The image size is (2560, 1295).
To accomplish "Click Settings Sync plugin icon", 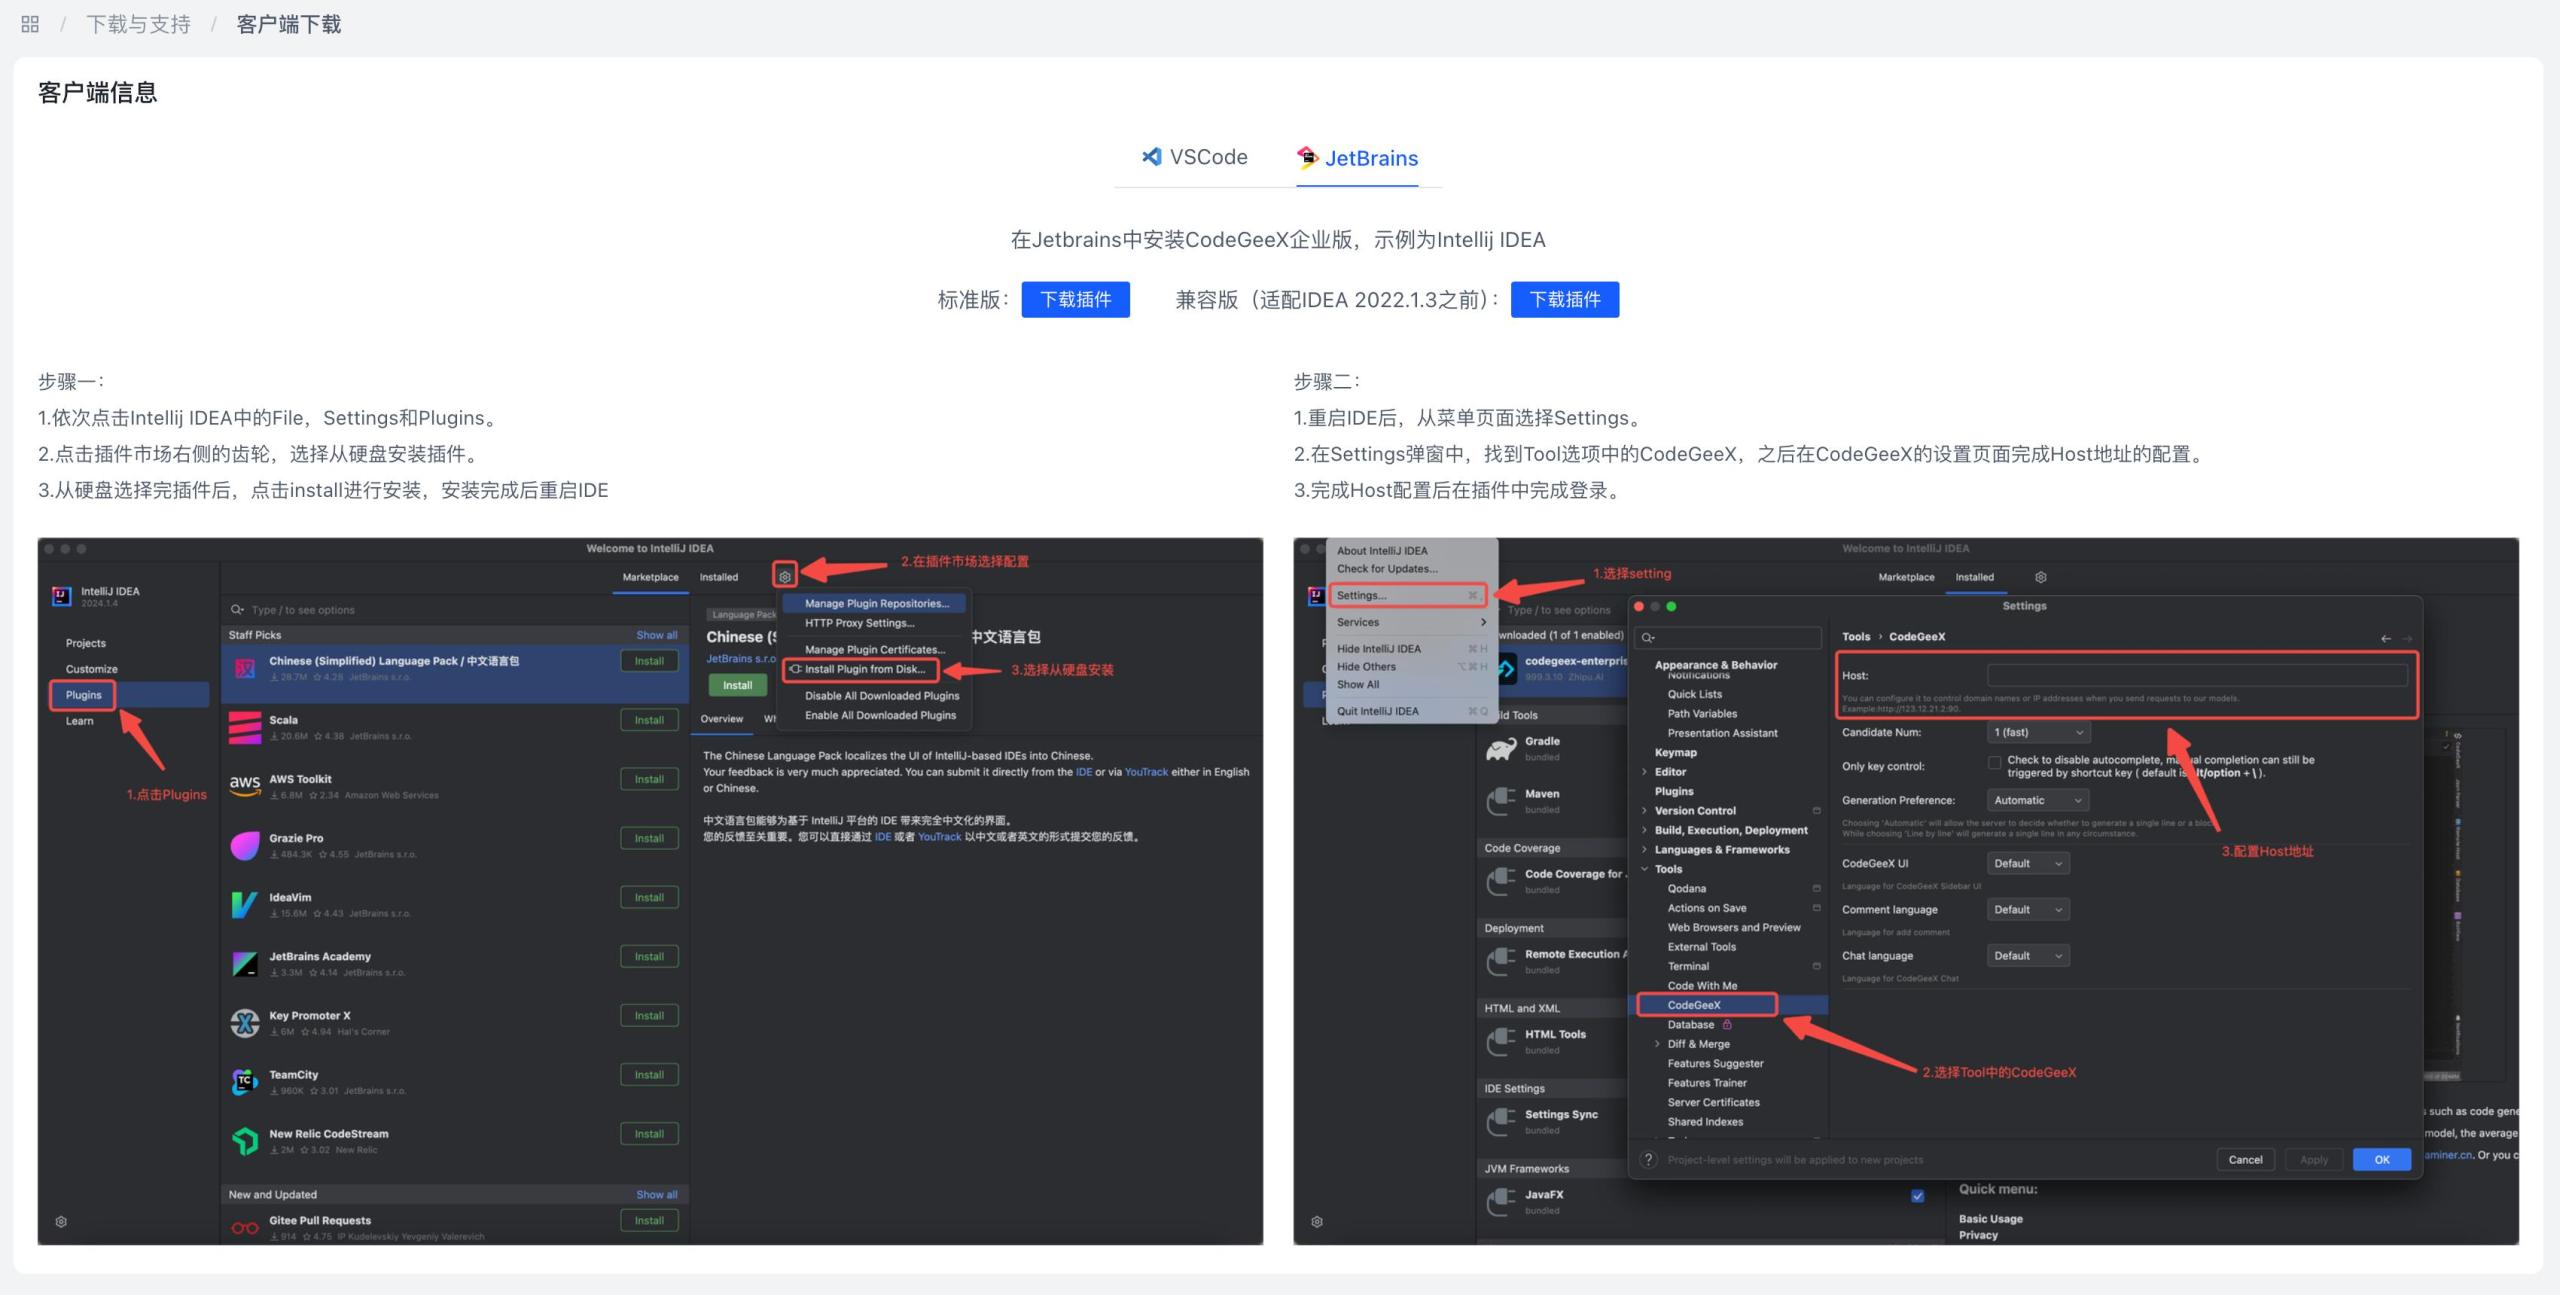I will click(x=1501, y=1122).
